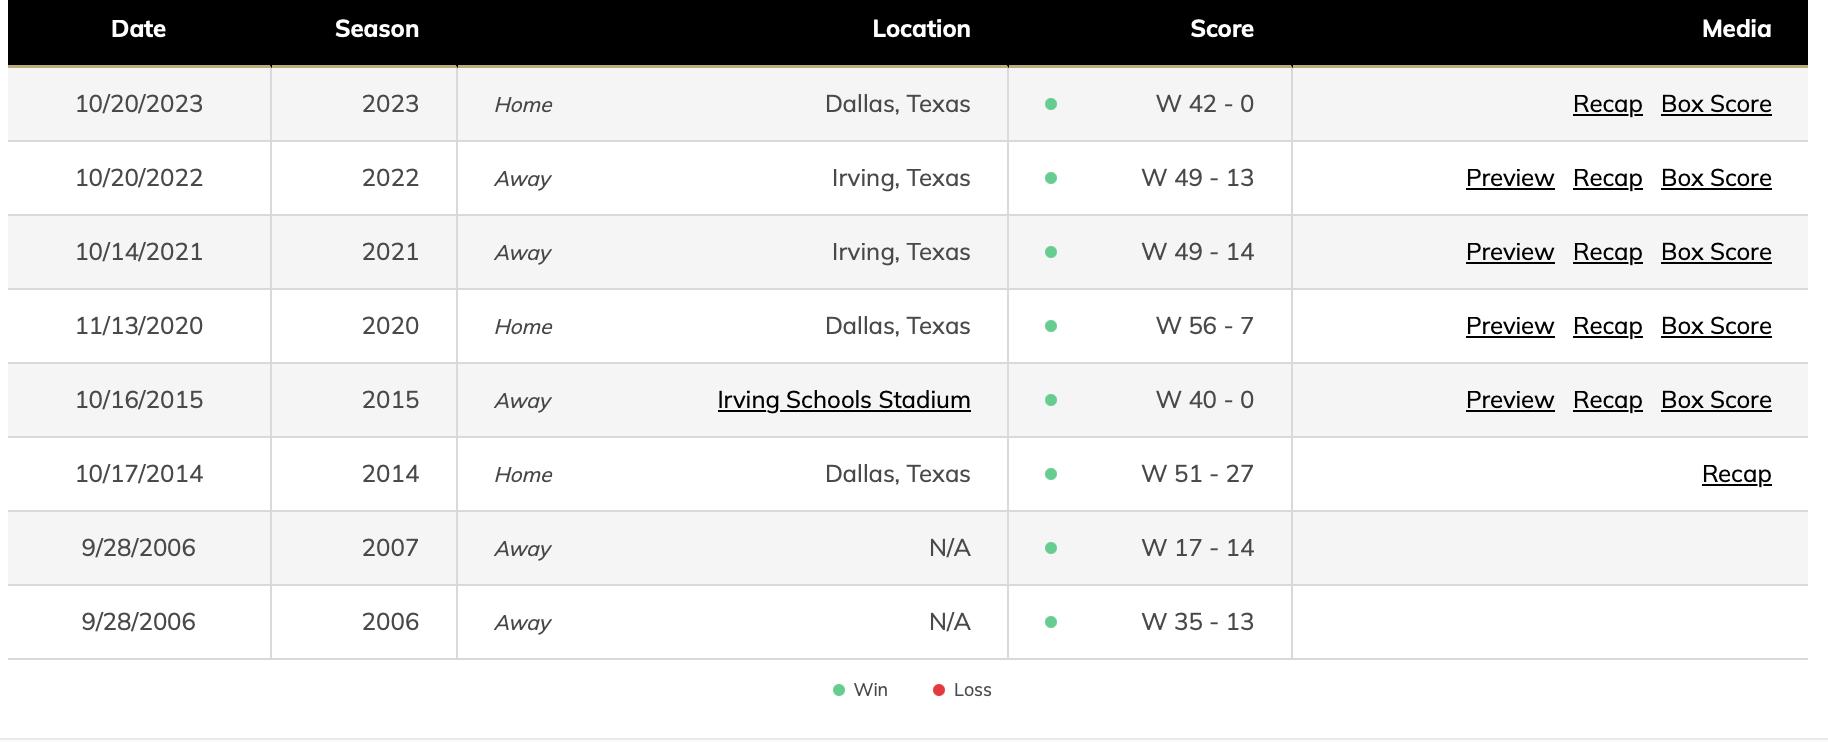Open the Recap for the 10/20/2023 game
Screen dimensions: 1828x742
pos(1607,104)
